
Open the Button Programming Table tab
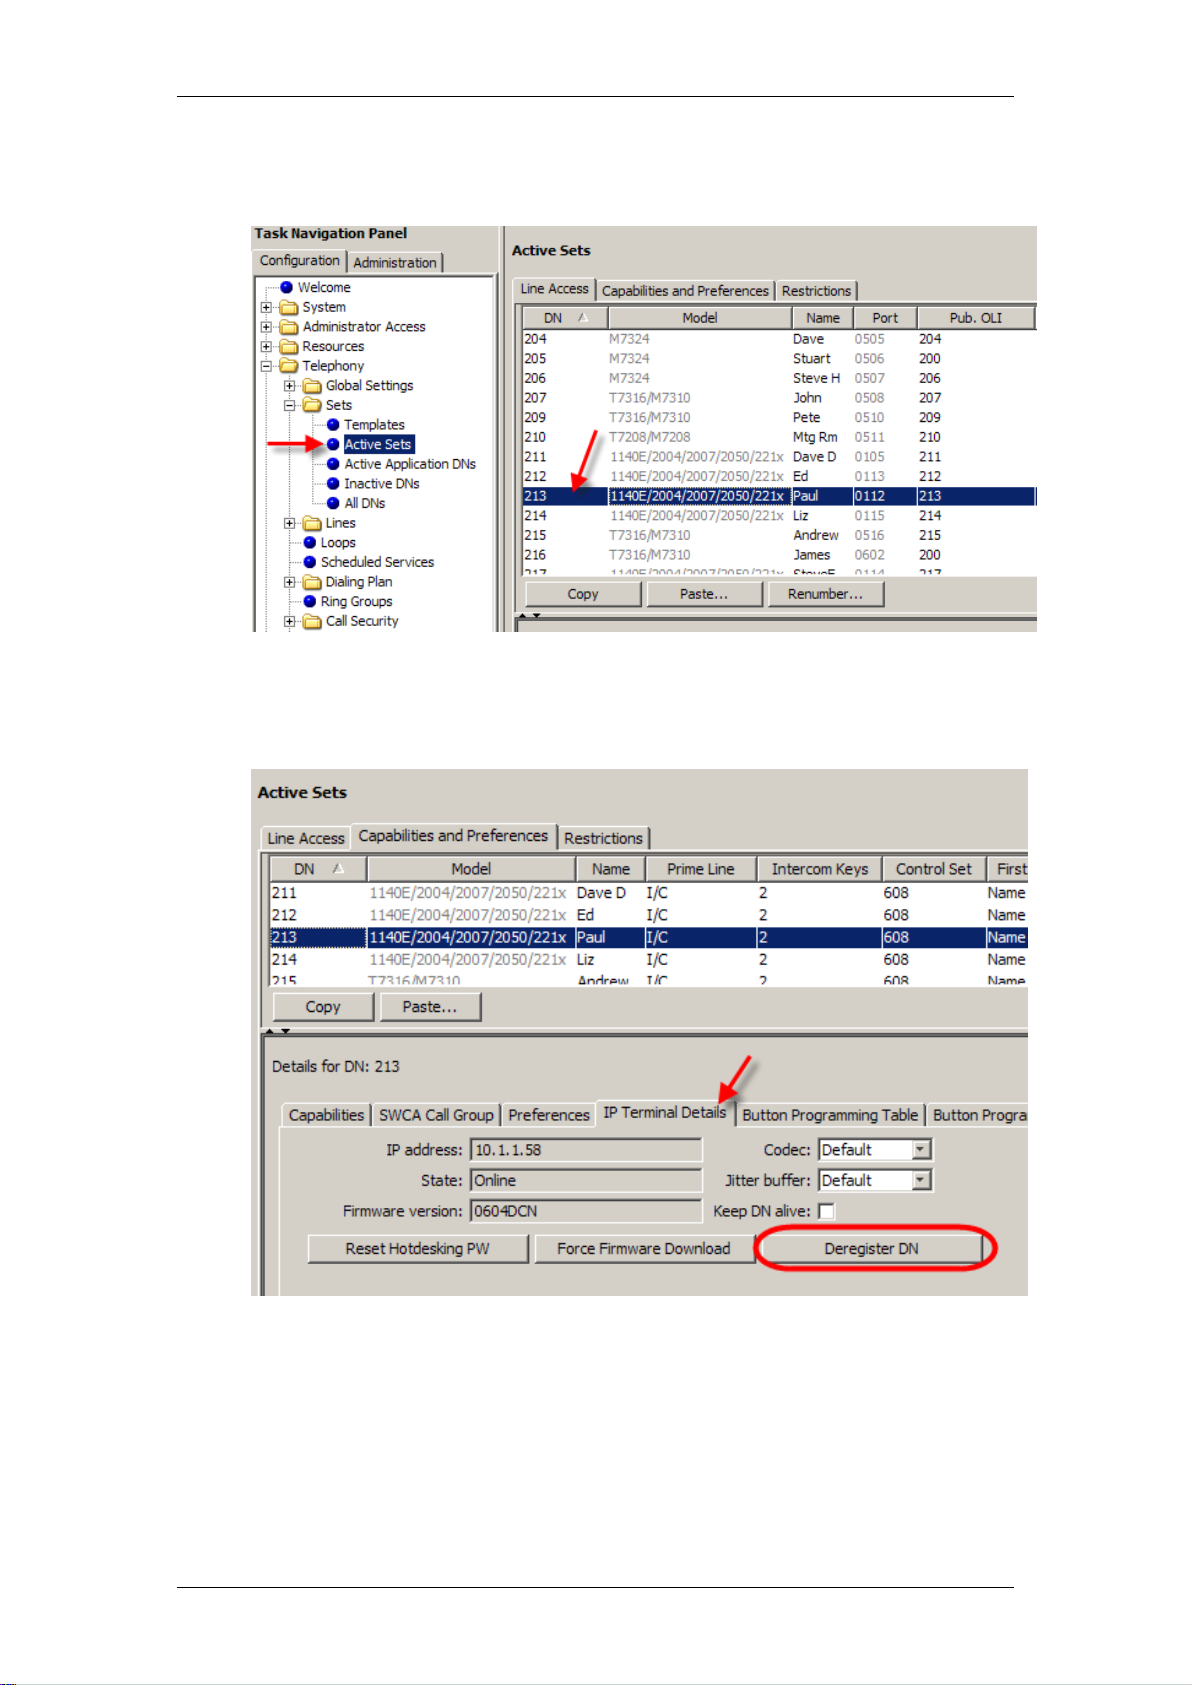click(830, 1115)
